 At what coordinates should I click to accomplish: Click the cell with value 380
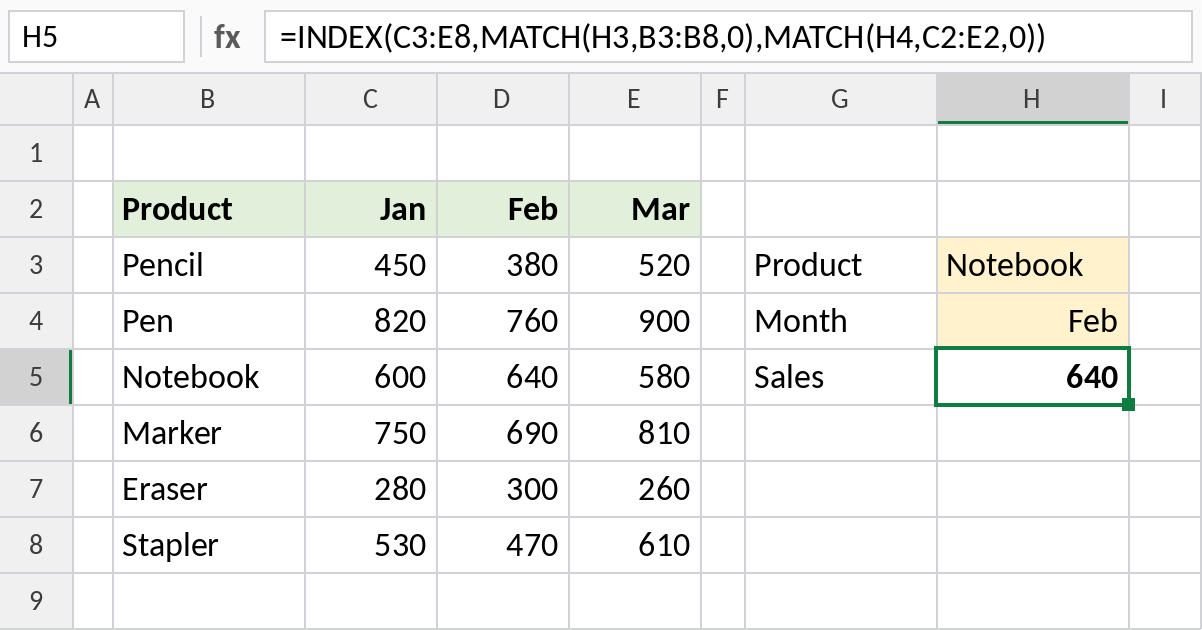tap(503, 265)
